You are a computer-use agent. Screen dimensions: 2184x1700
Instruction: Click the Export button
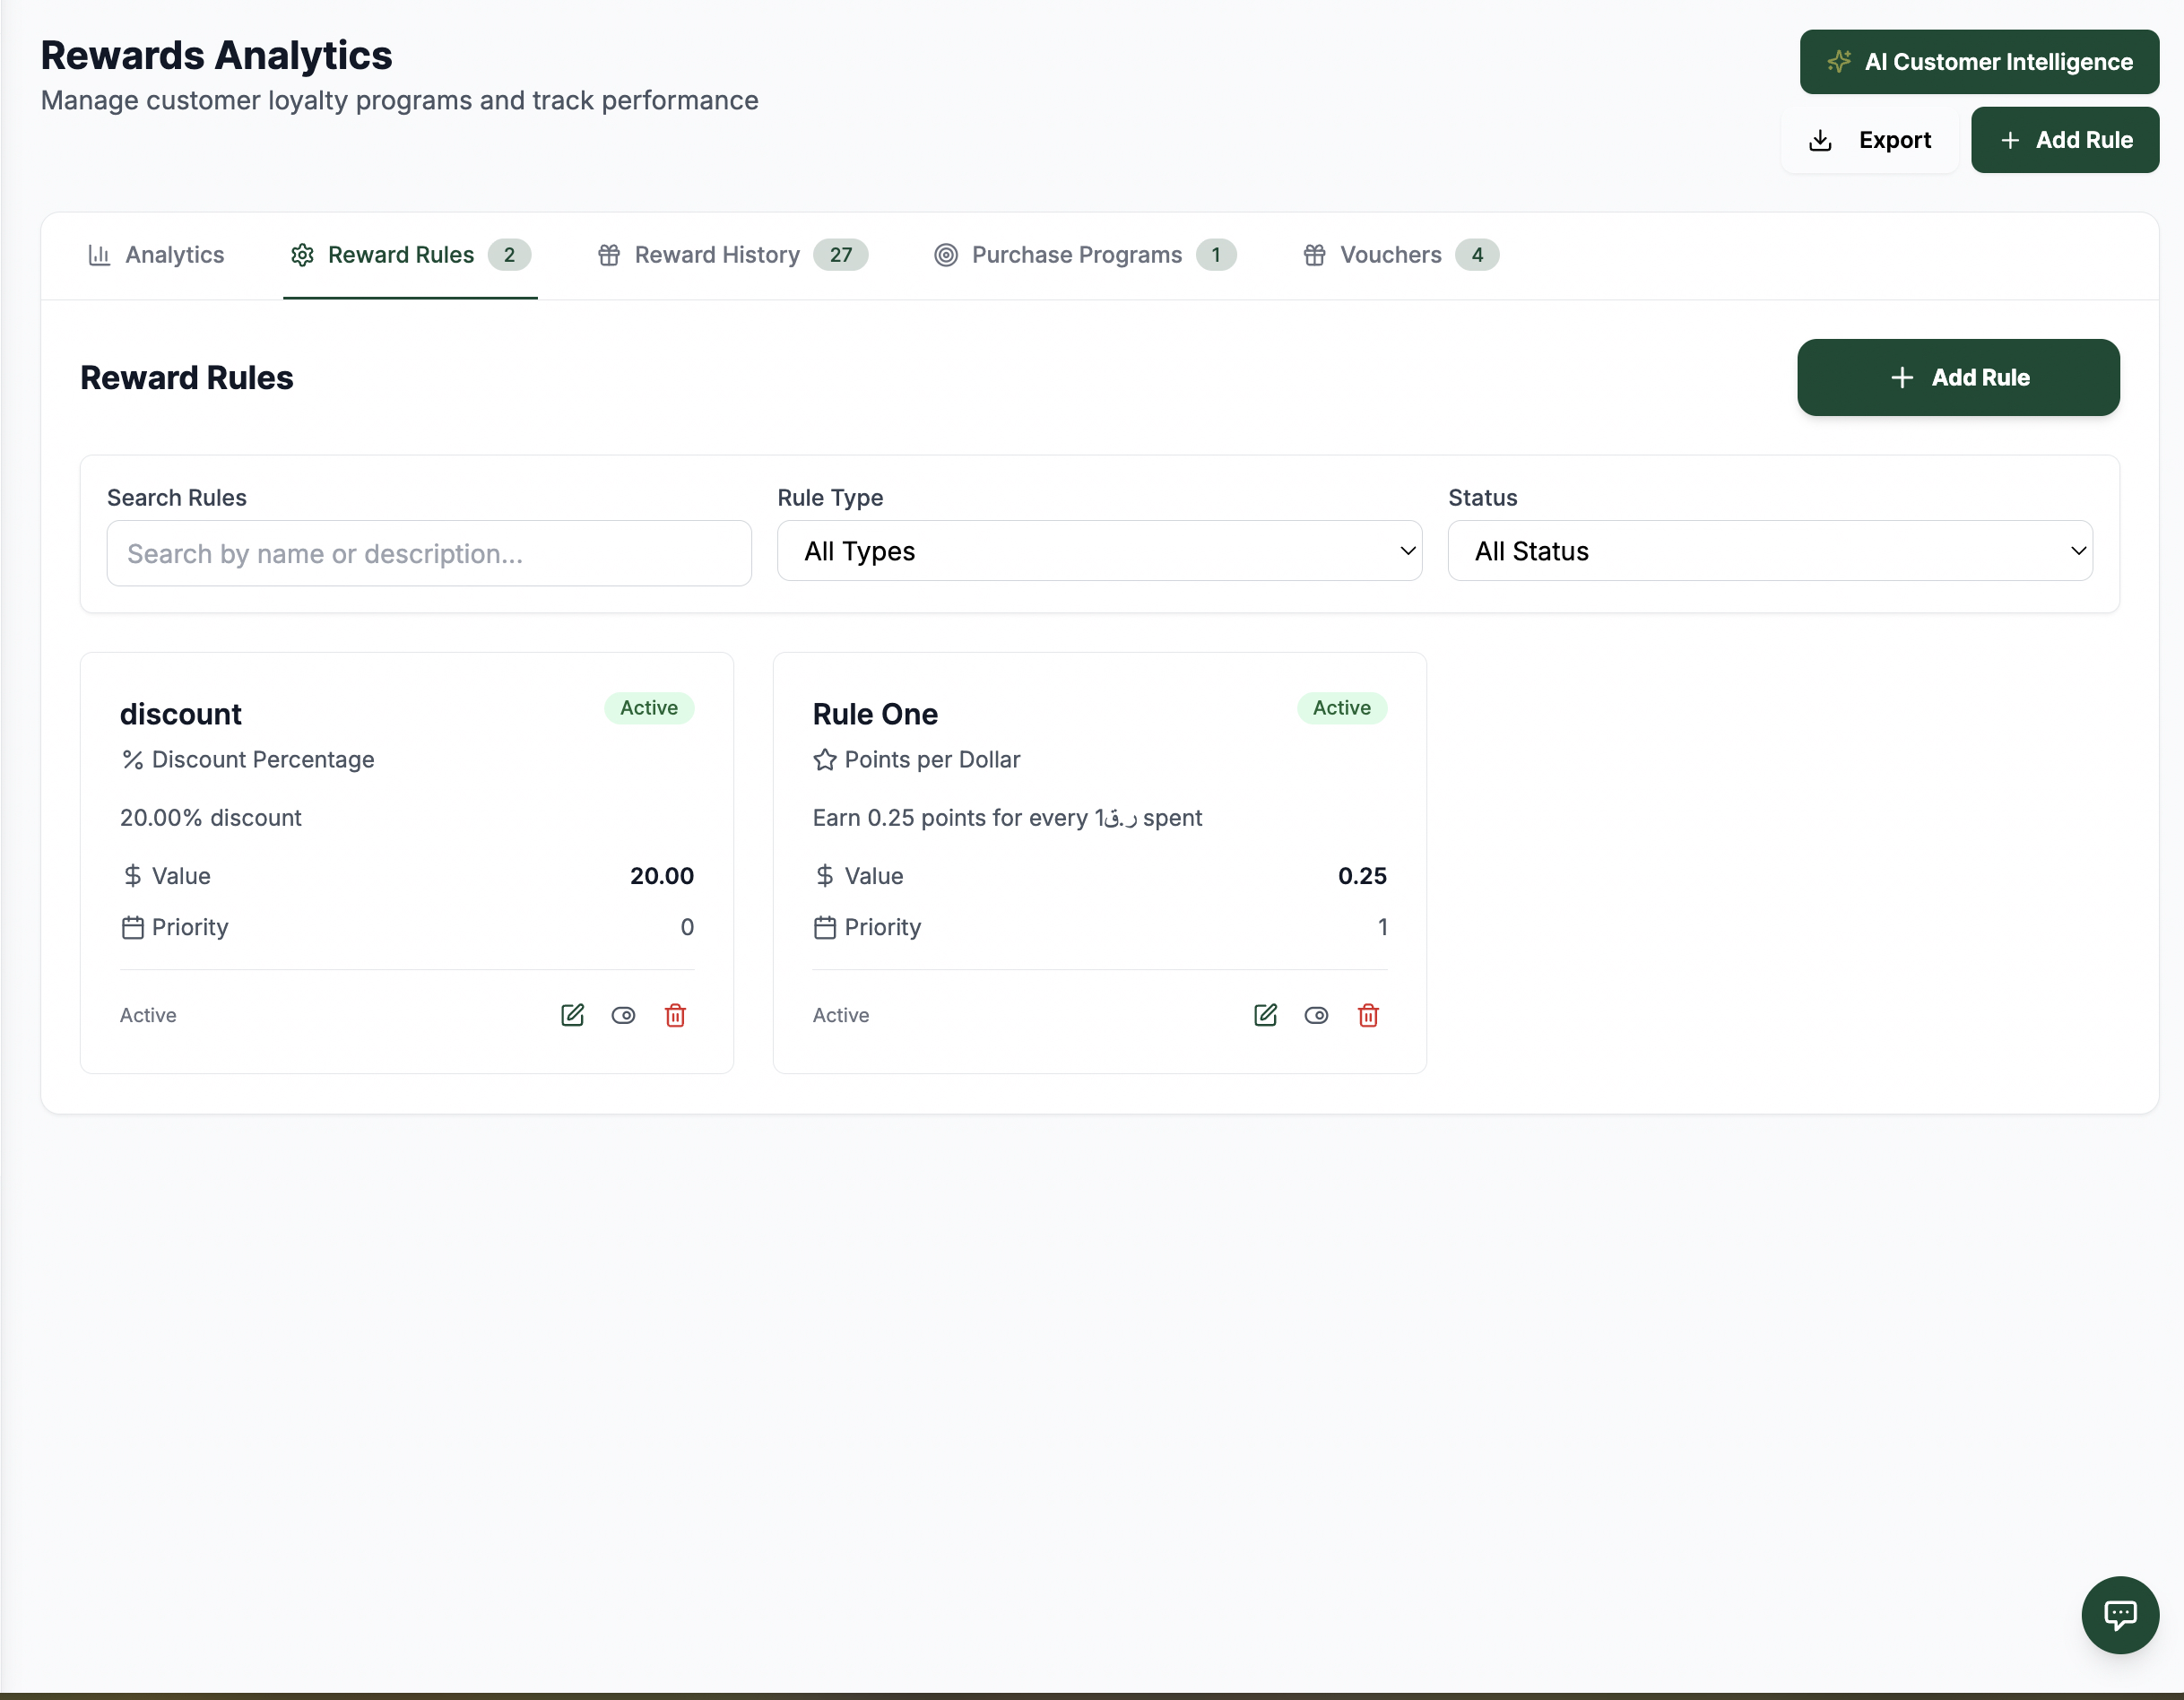[1869, 140]
